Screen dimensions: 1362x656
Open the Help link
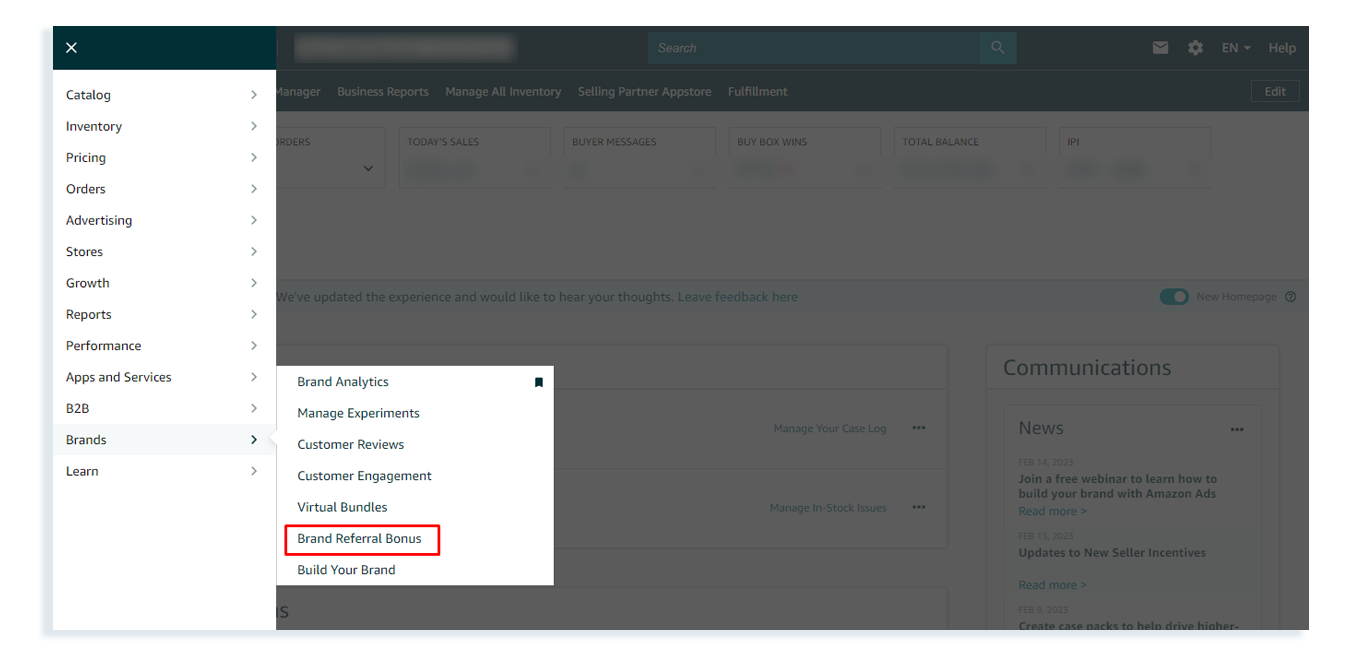tap(1282, 48)
